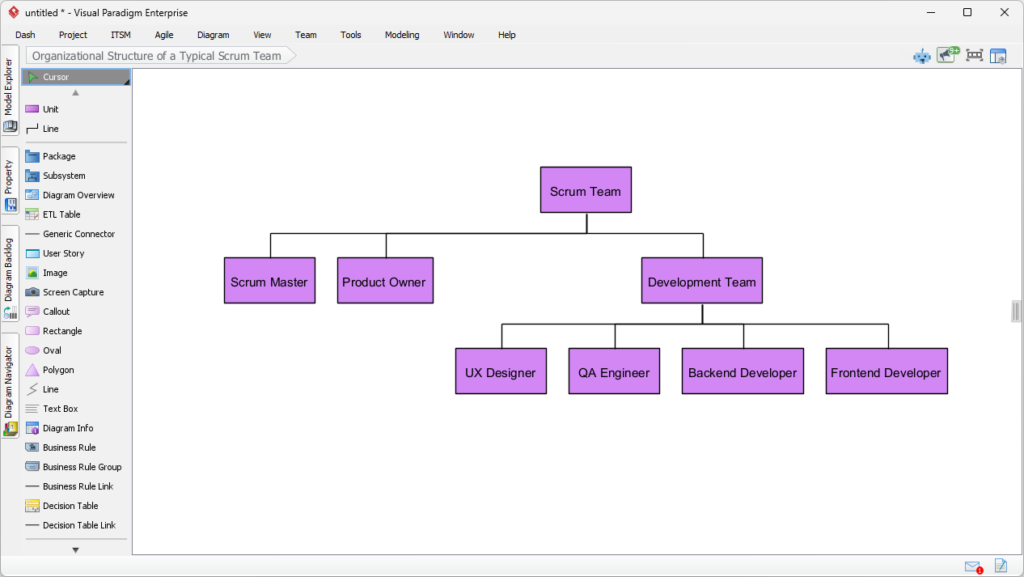Open the Window menu
Image resolution: width=1024 pixels, height=577 pixels.
[x=458, y=35]
